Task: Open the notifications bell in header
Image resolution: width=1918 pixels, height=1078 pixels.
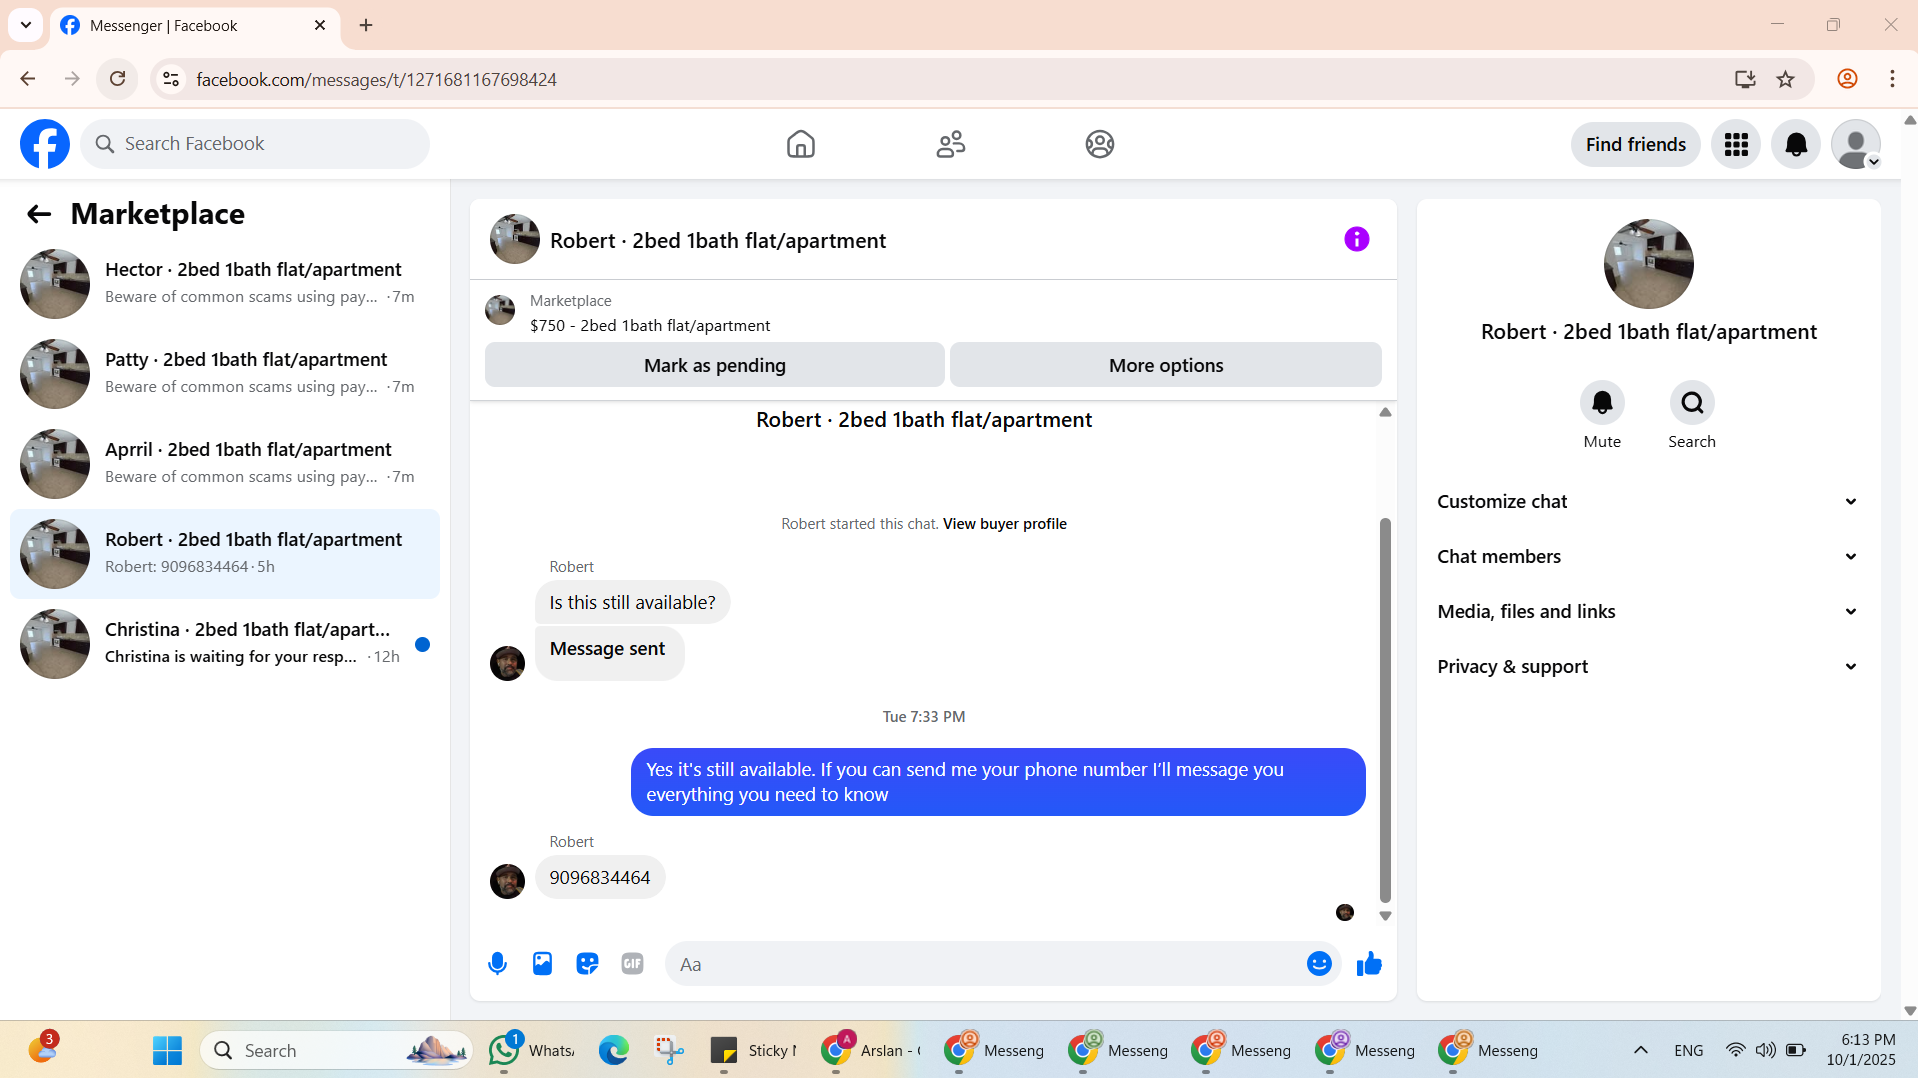Action: point(1796,145)
